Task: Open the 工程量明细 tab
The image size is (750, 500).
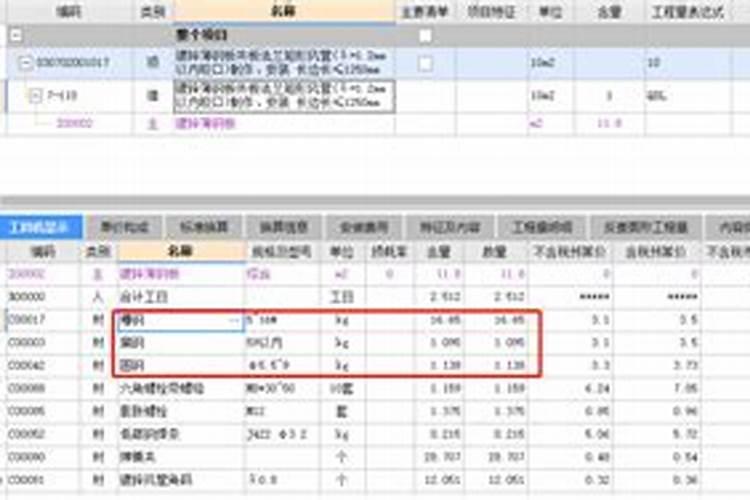Action: tap(542, 227)
